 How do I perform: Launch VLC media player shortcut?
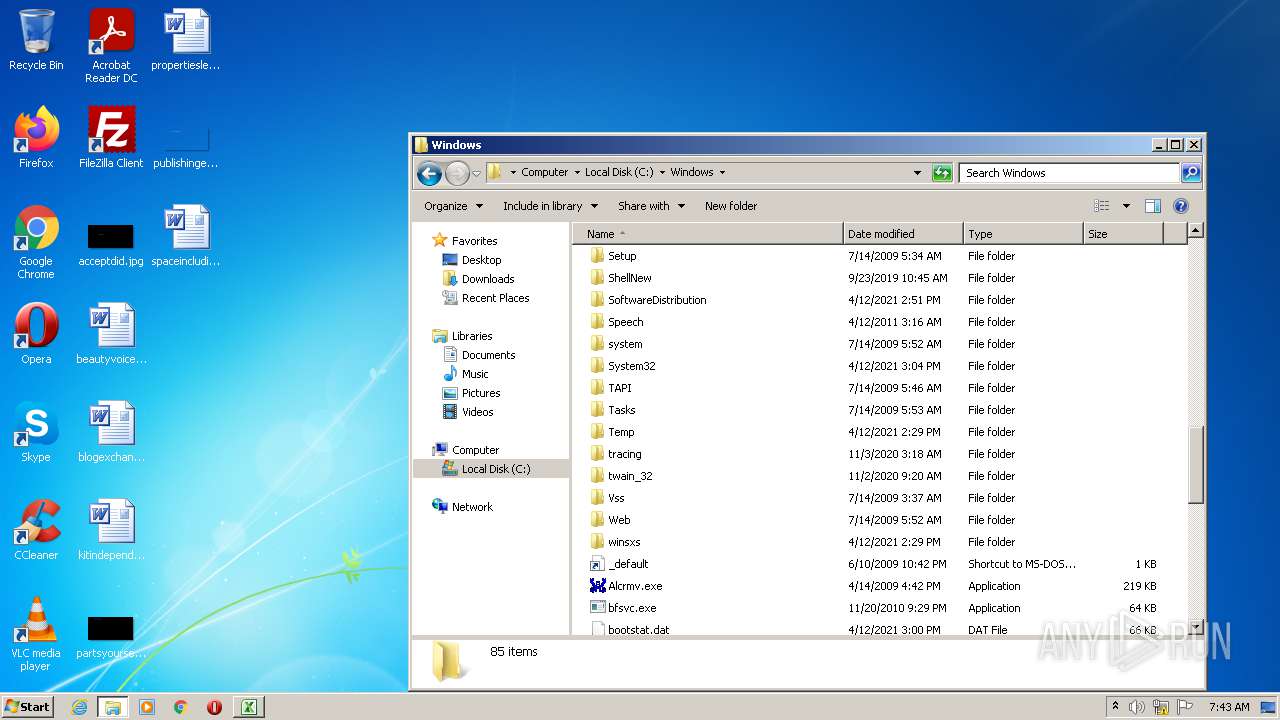pos(36,634)
